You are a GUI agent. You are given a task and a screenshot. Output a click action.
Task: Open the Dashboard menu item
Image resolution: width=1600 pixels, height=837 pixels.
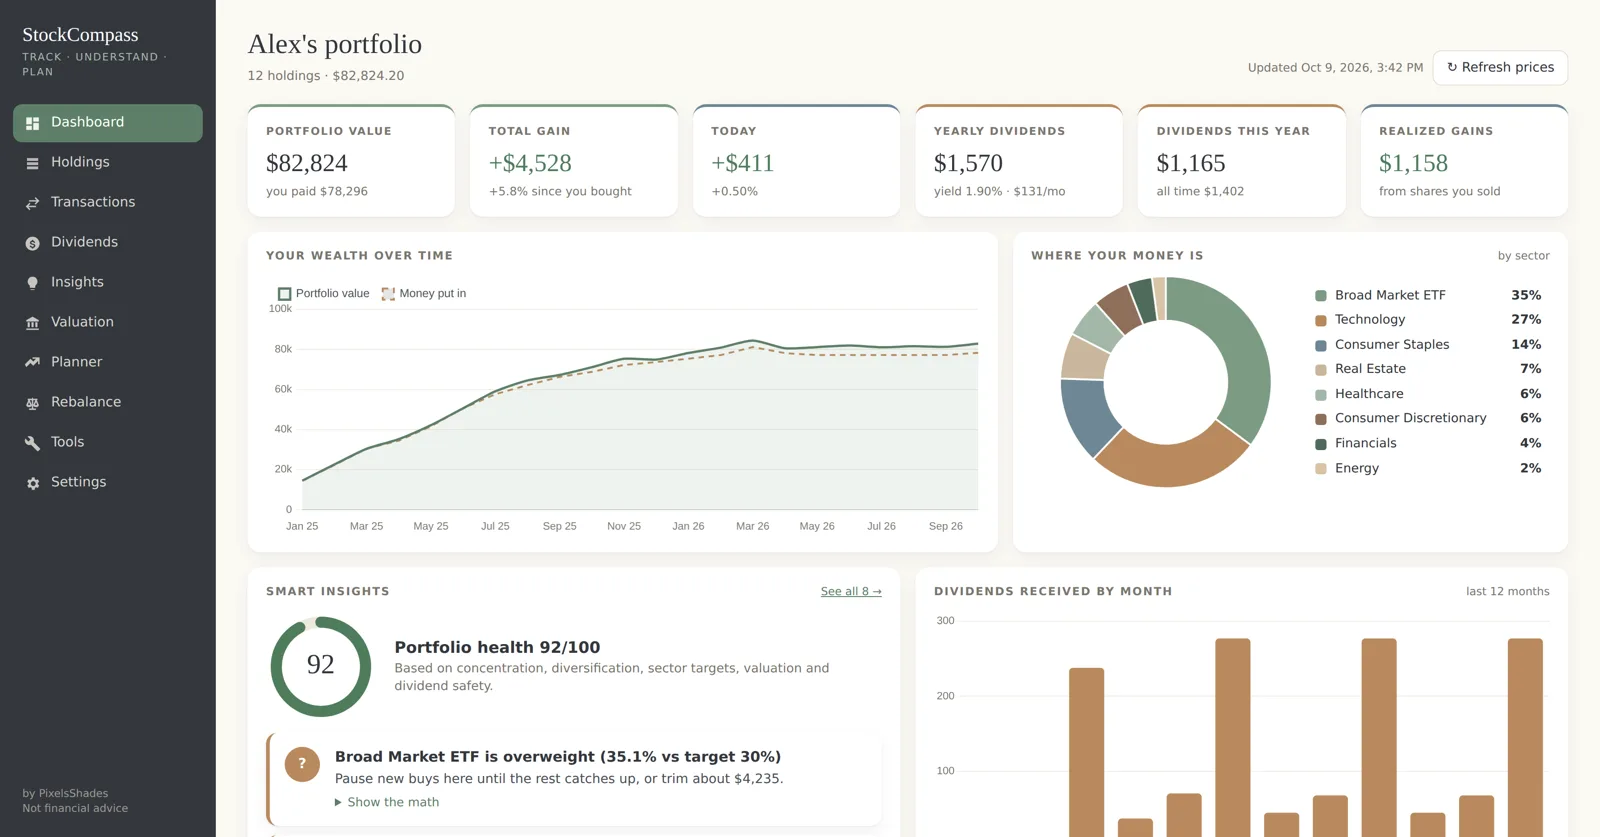pyautogui.click(x=108, y=122)
